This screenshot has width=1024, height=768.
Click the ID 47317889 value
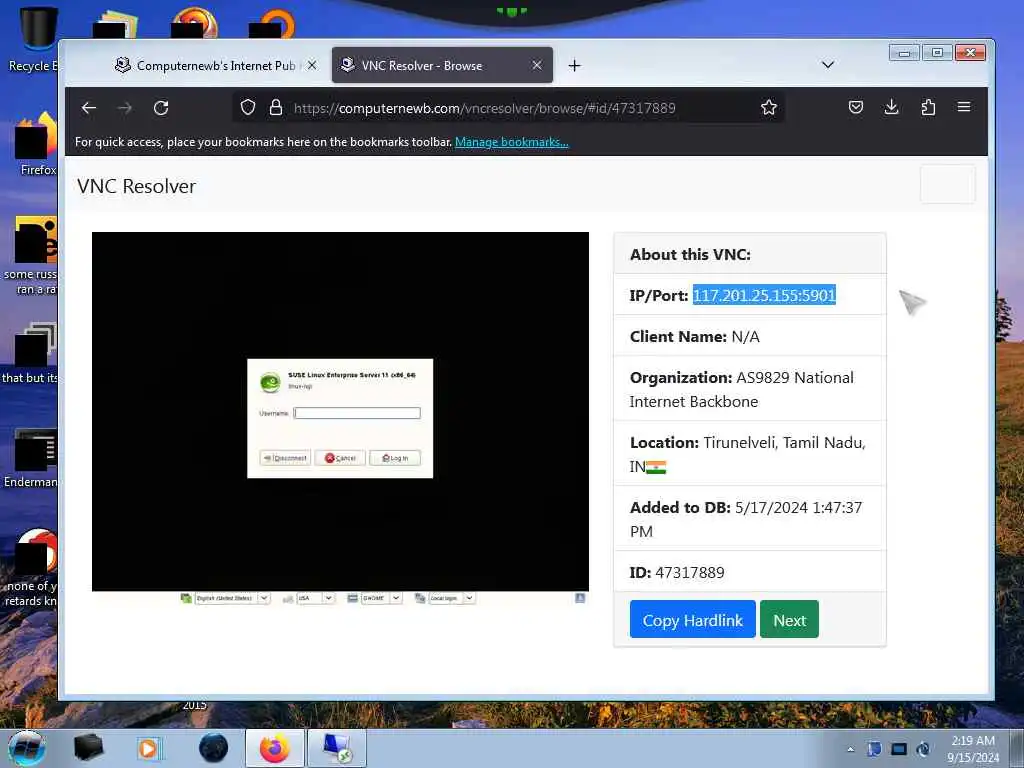click(x=690, y=573)
